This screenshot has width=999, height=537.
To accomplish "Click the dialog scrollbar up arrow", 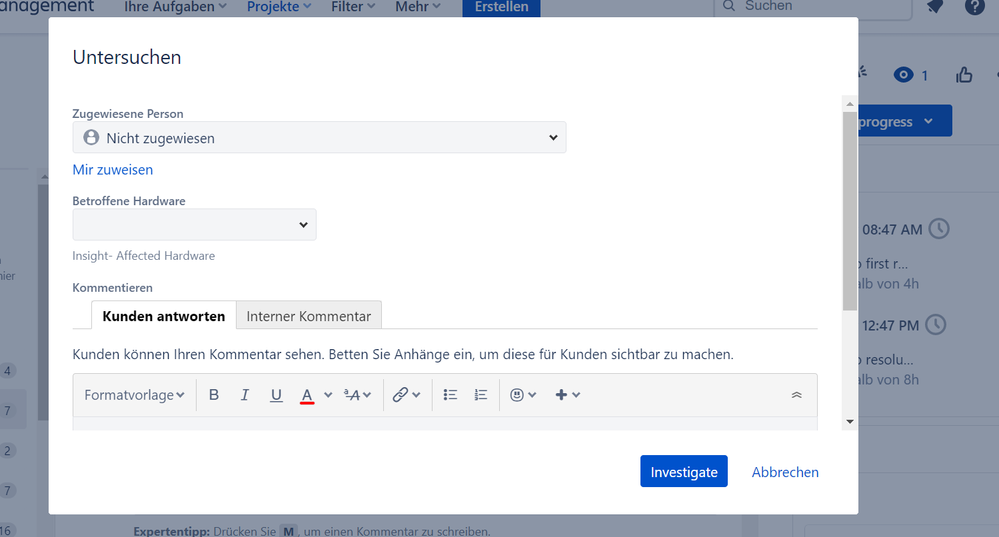I will [850, 103].
